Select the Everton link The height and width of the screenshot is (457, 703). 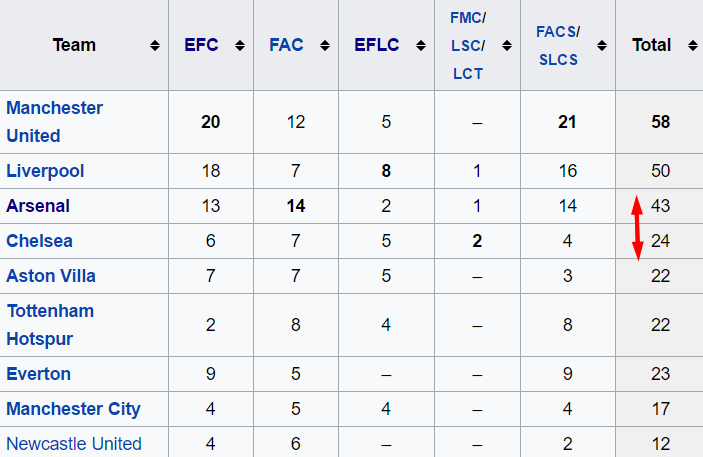(x=38, y=374)
